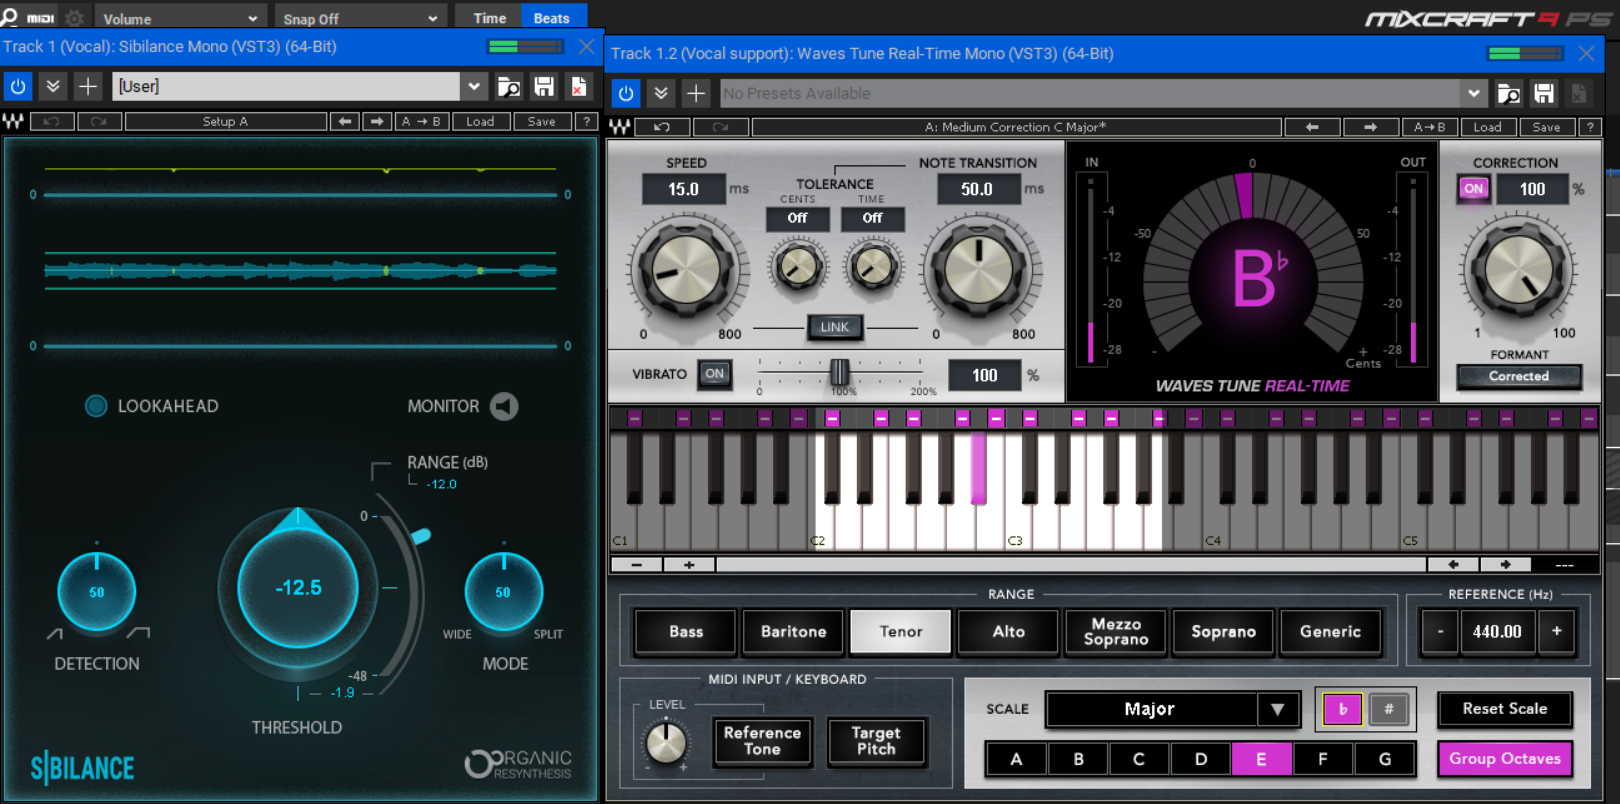Viewport: 1620px width, 804px height.
Task: Open preset folder icon in Sibilance window
Action: click(509, 86)
